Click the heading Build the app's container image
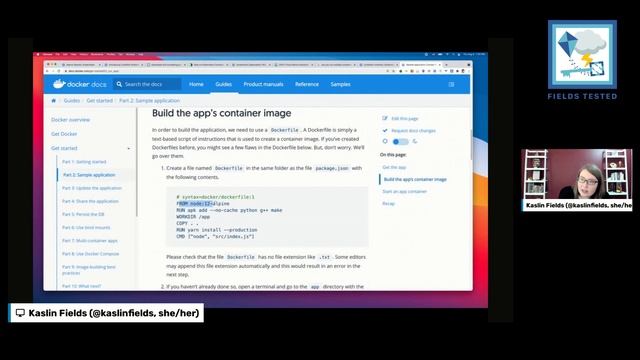The image size is (640, 360). click(x=222, y=113)
